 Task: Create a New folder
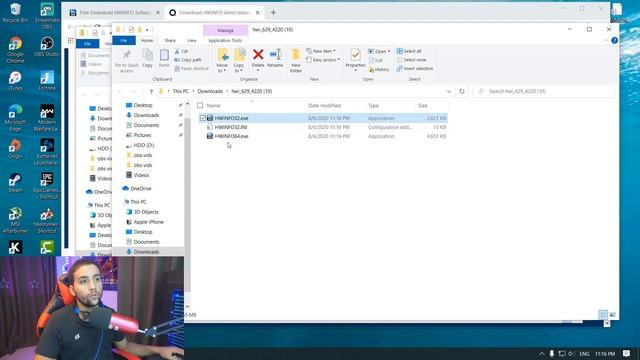[296, 60]
